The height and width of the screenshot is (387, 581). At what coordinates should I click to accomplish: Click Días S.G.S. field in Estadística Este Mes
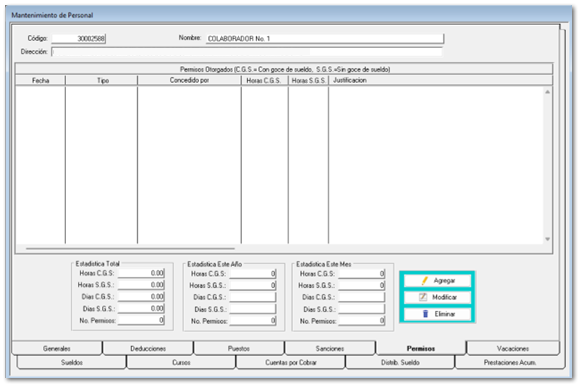click(x=362, y=310)
